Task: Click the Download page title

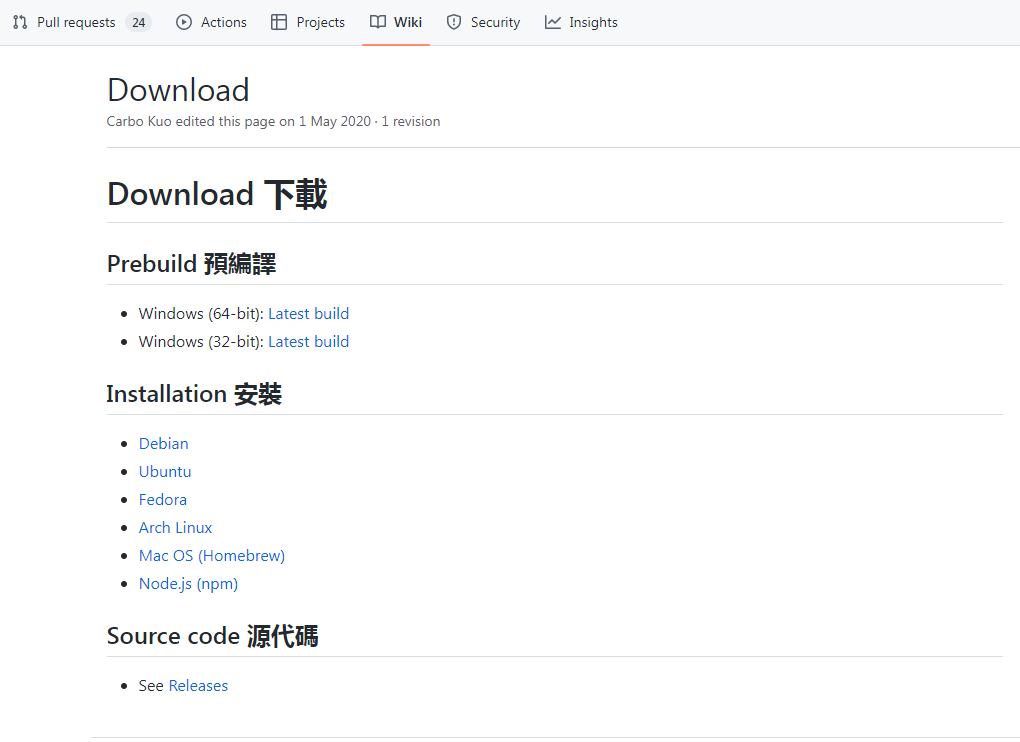Action: tap(178, 90)
